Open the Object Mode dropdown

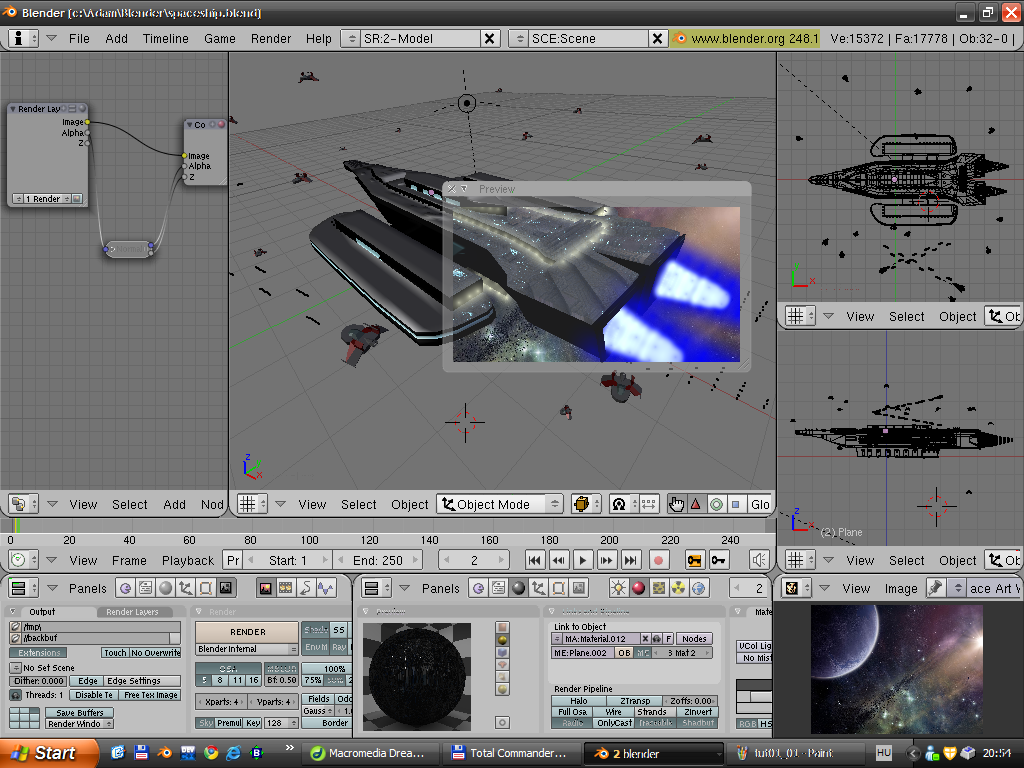tap(500, 504)
